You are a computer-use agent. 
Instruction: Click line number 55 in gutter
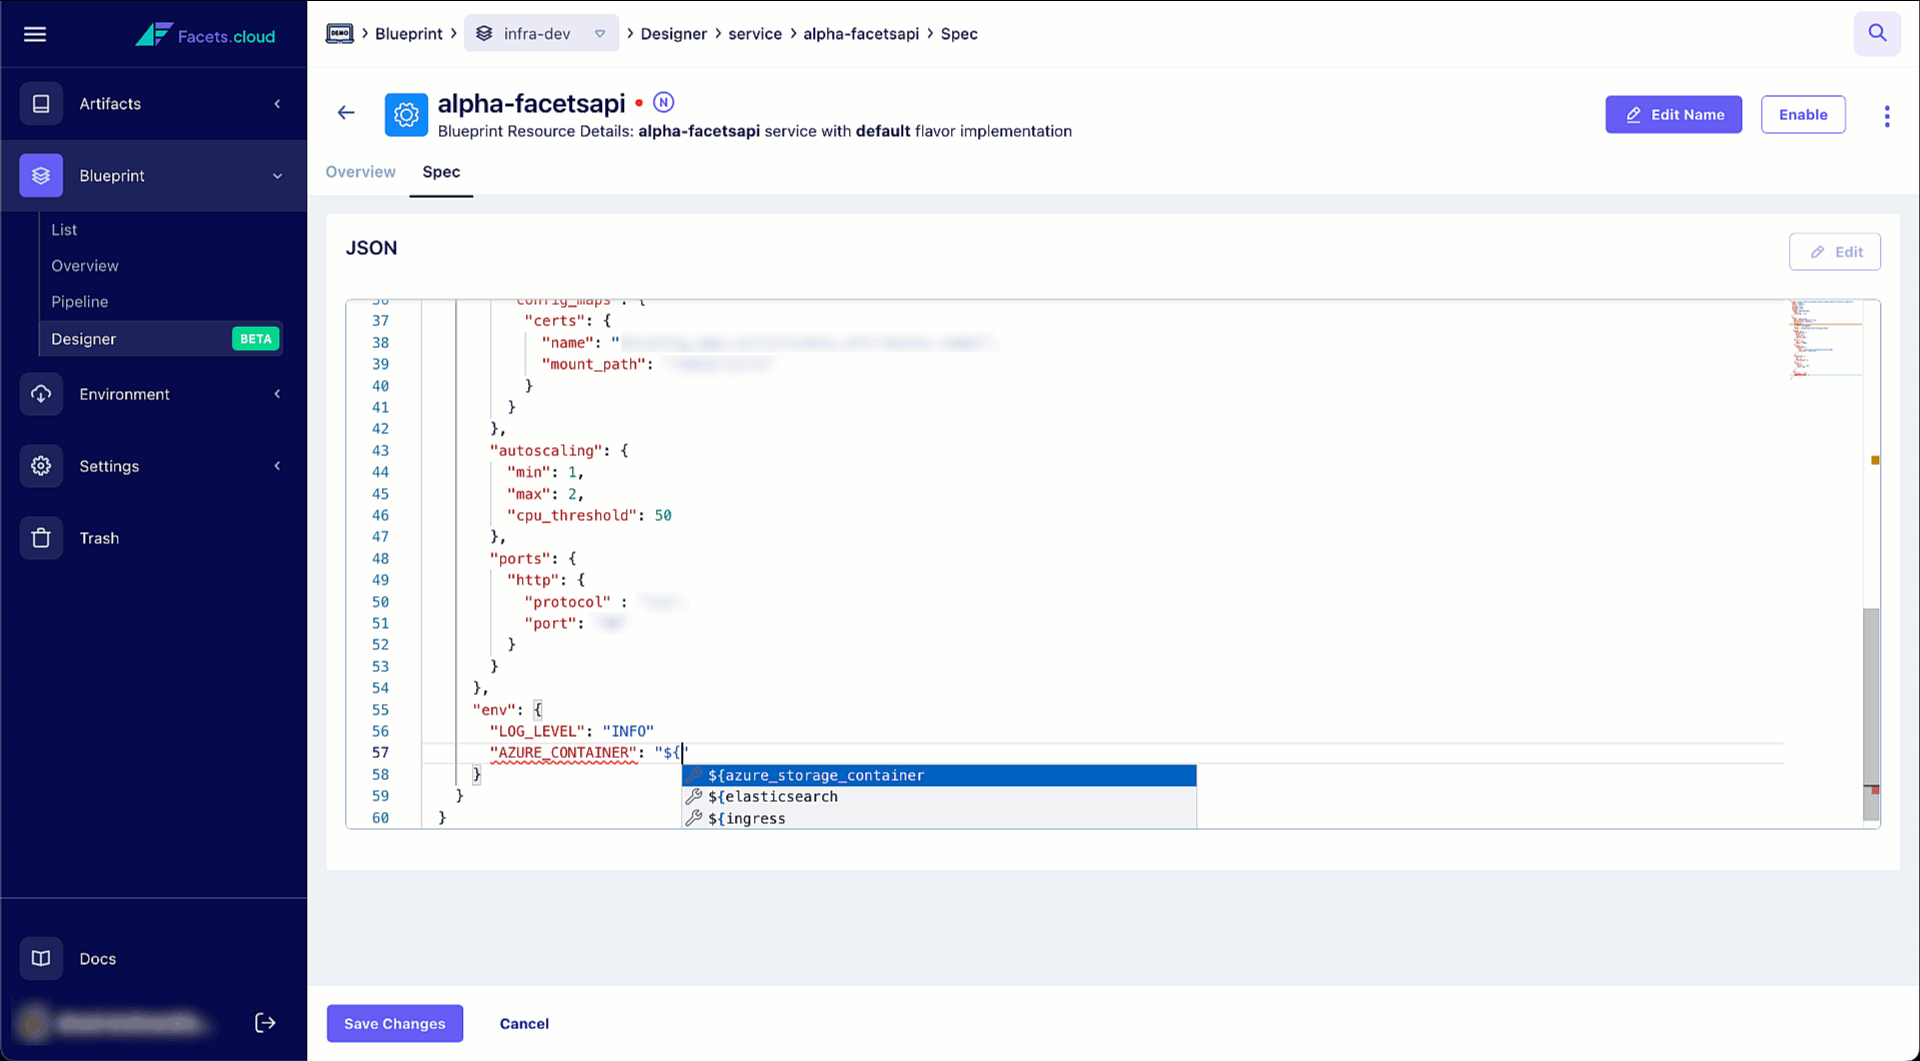[380, 710]
